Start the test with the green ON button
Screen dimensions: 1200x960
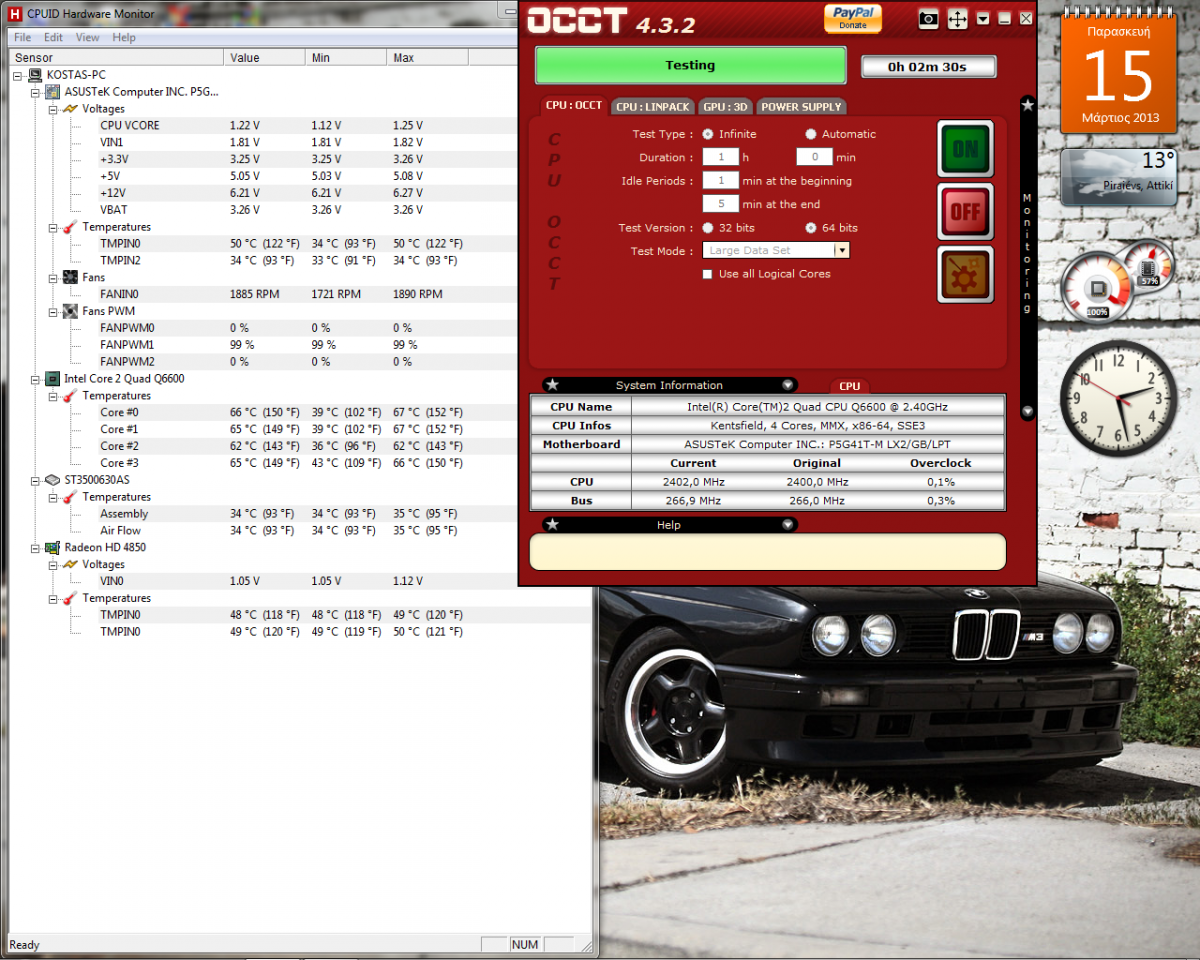click(965, 149)
